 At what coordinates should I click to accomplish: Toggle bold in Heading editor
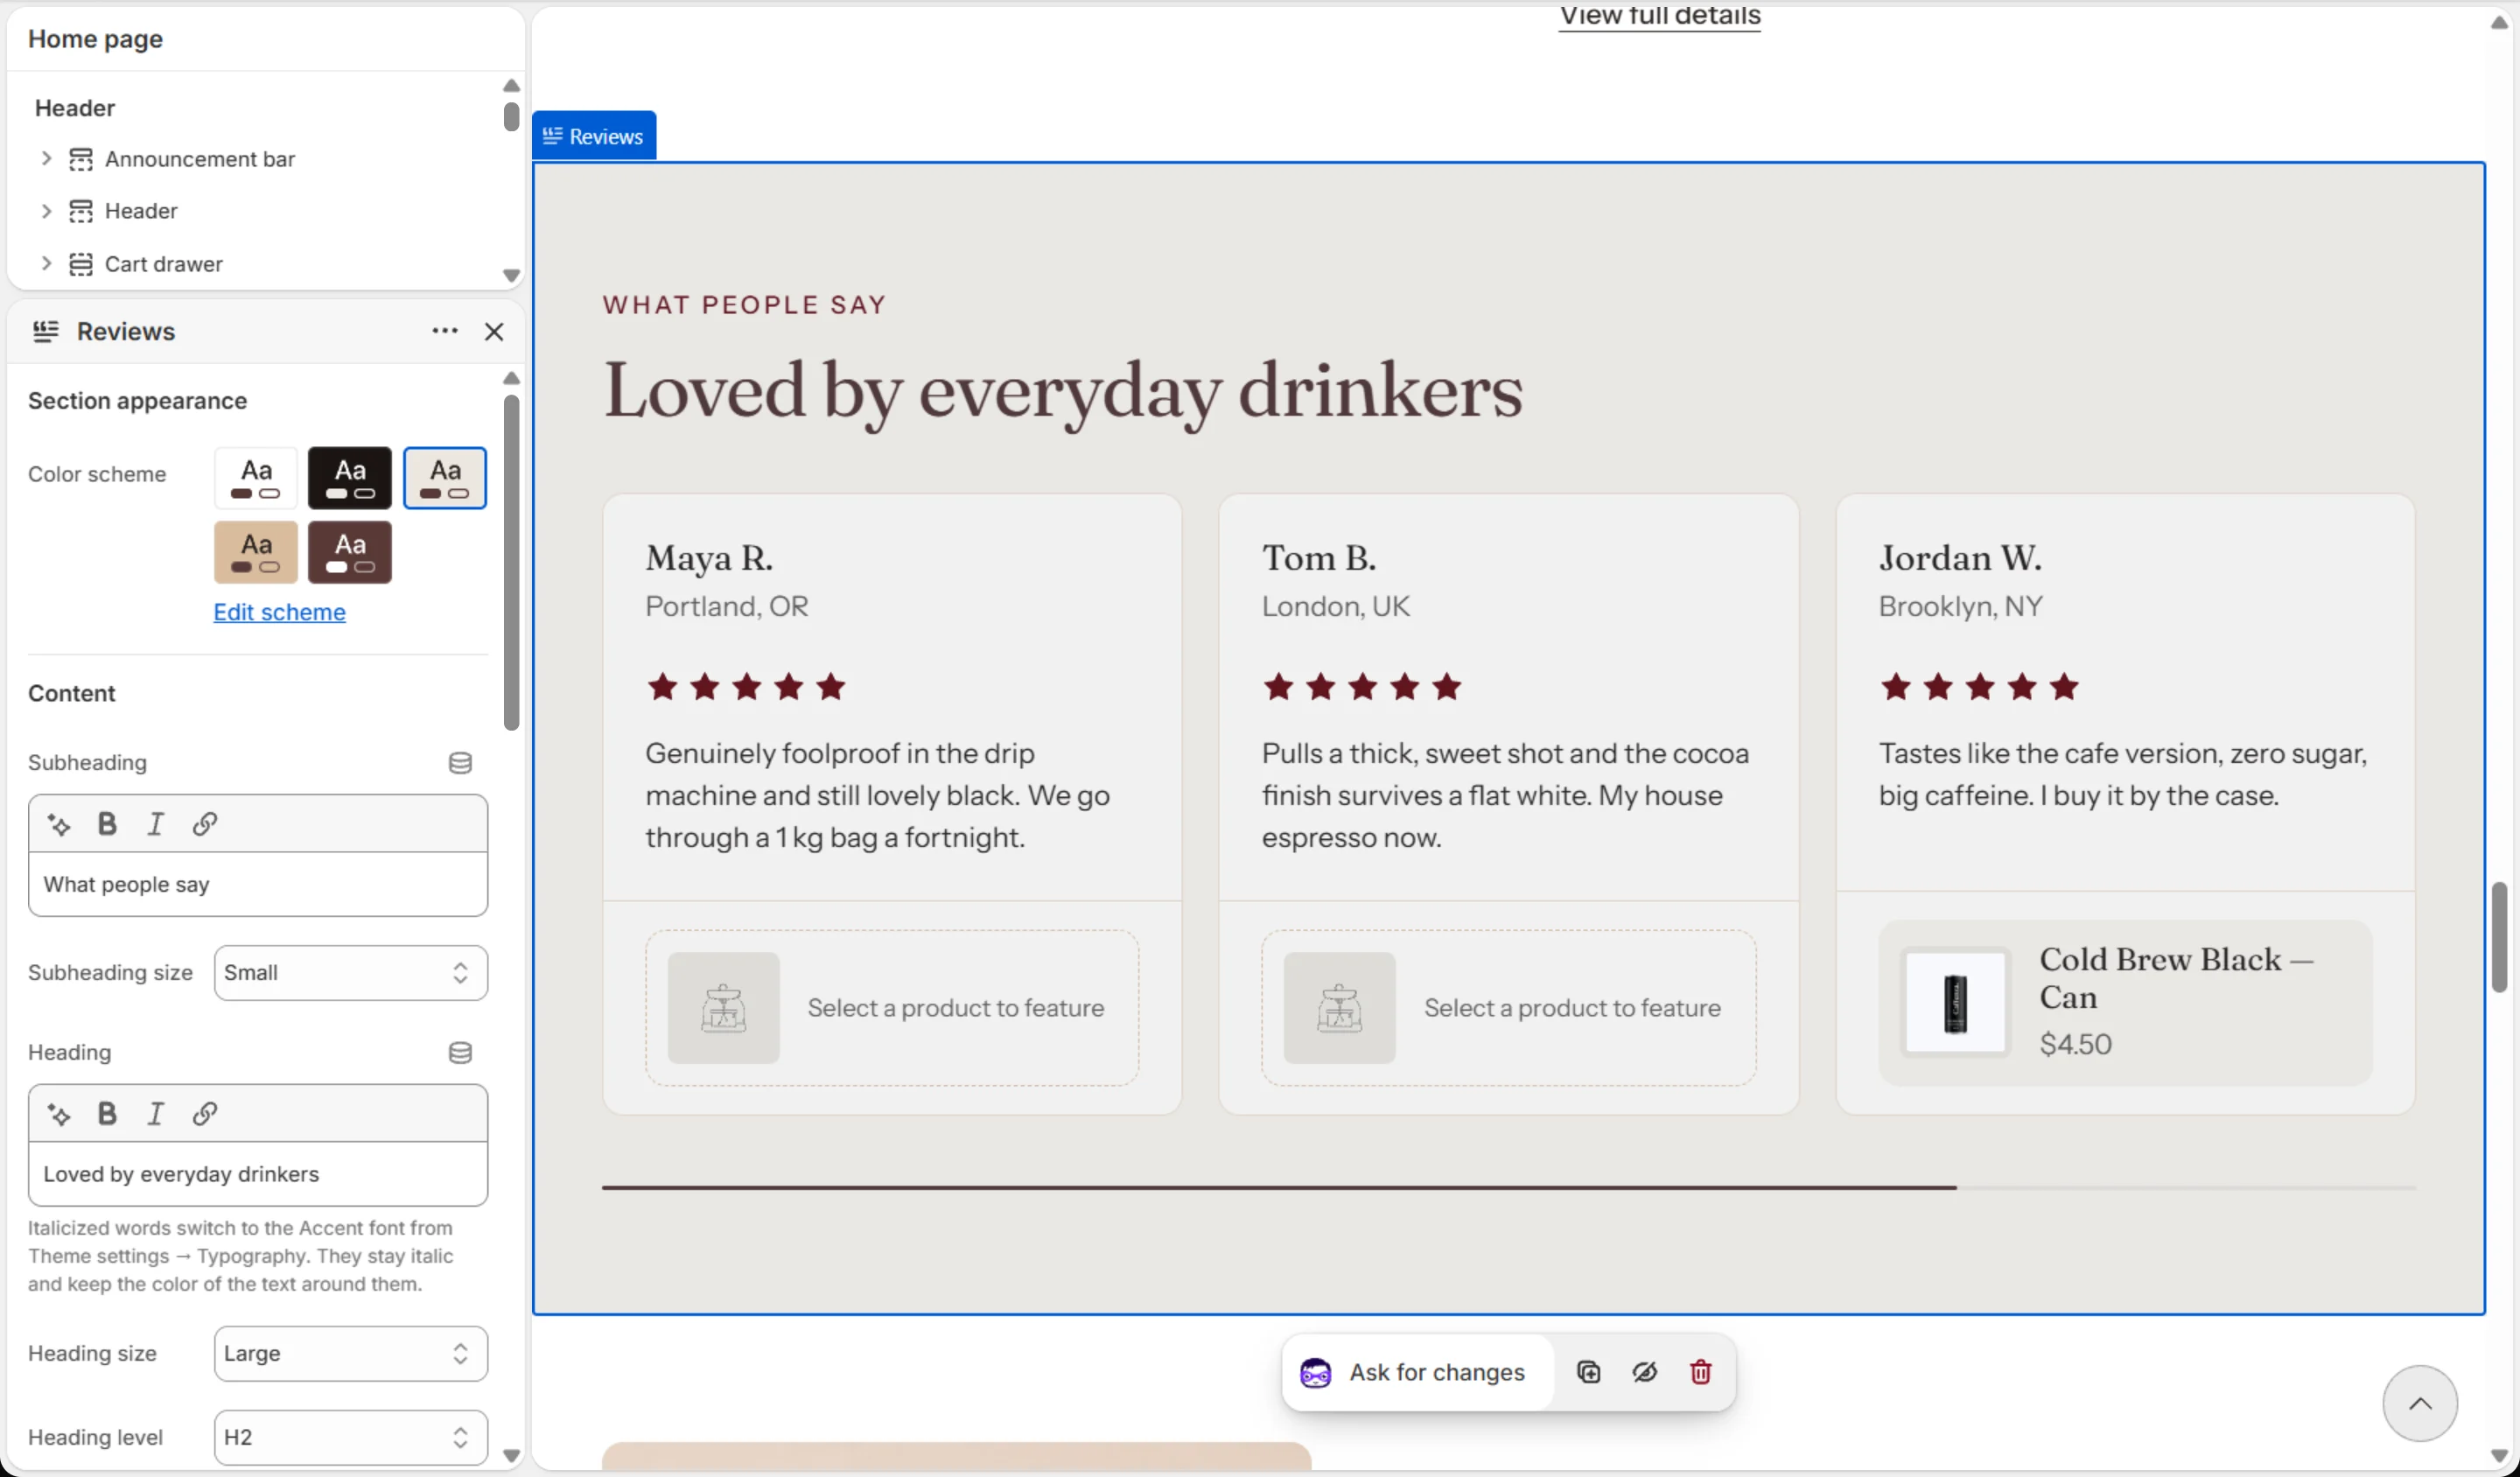[107, 1114]
